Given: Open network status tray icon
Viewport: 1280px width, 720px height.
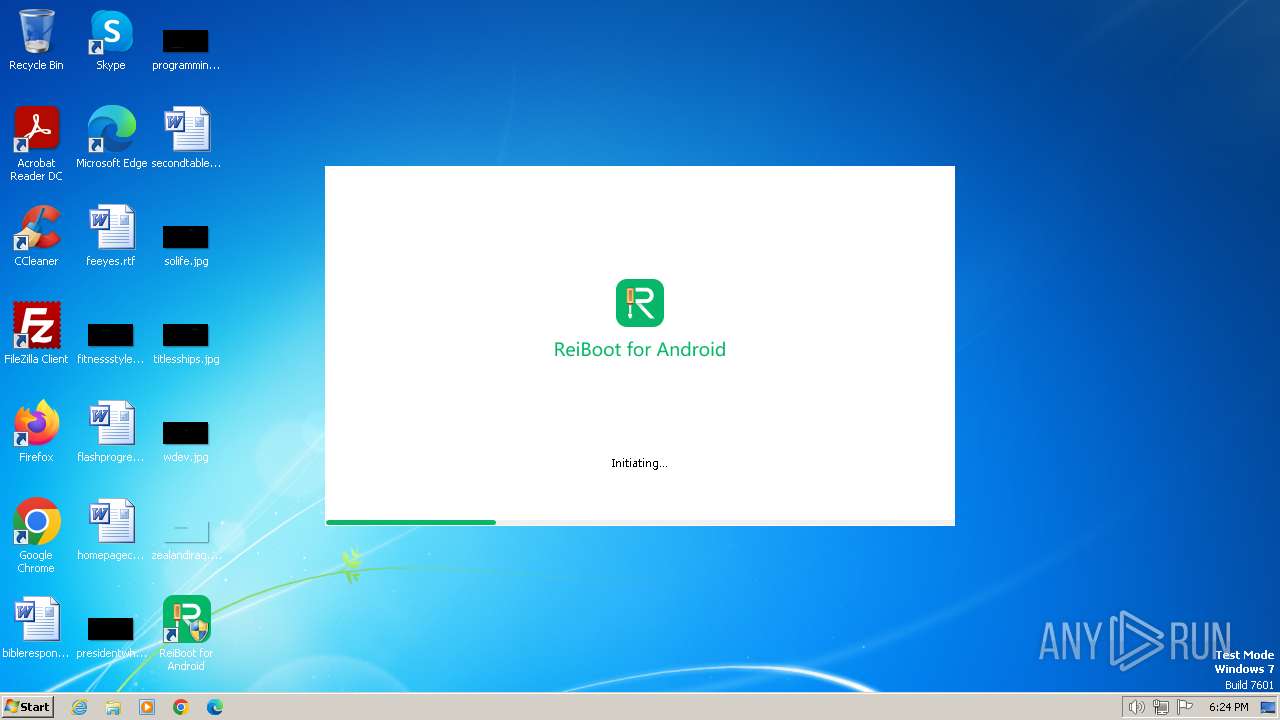Looking at the screenshot, I should (x=1160, y=707).
